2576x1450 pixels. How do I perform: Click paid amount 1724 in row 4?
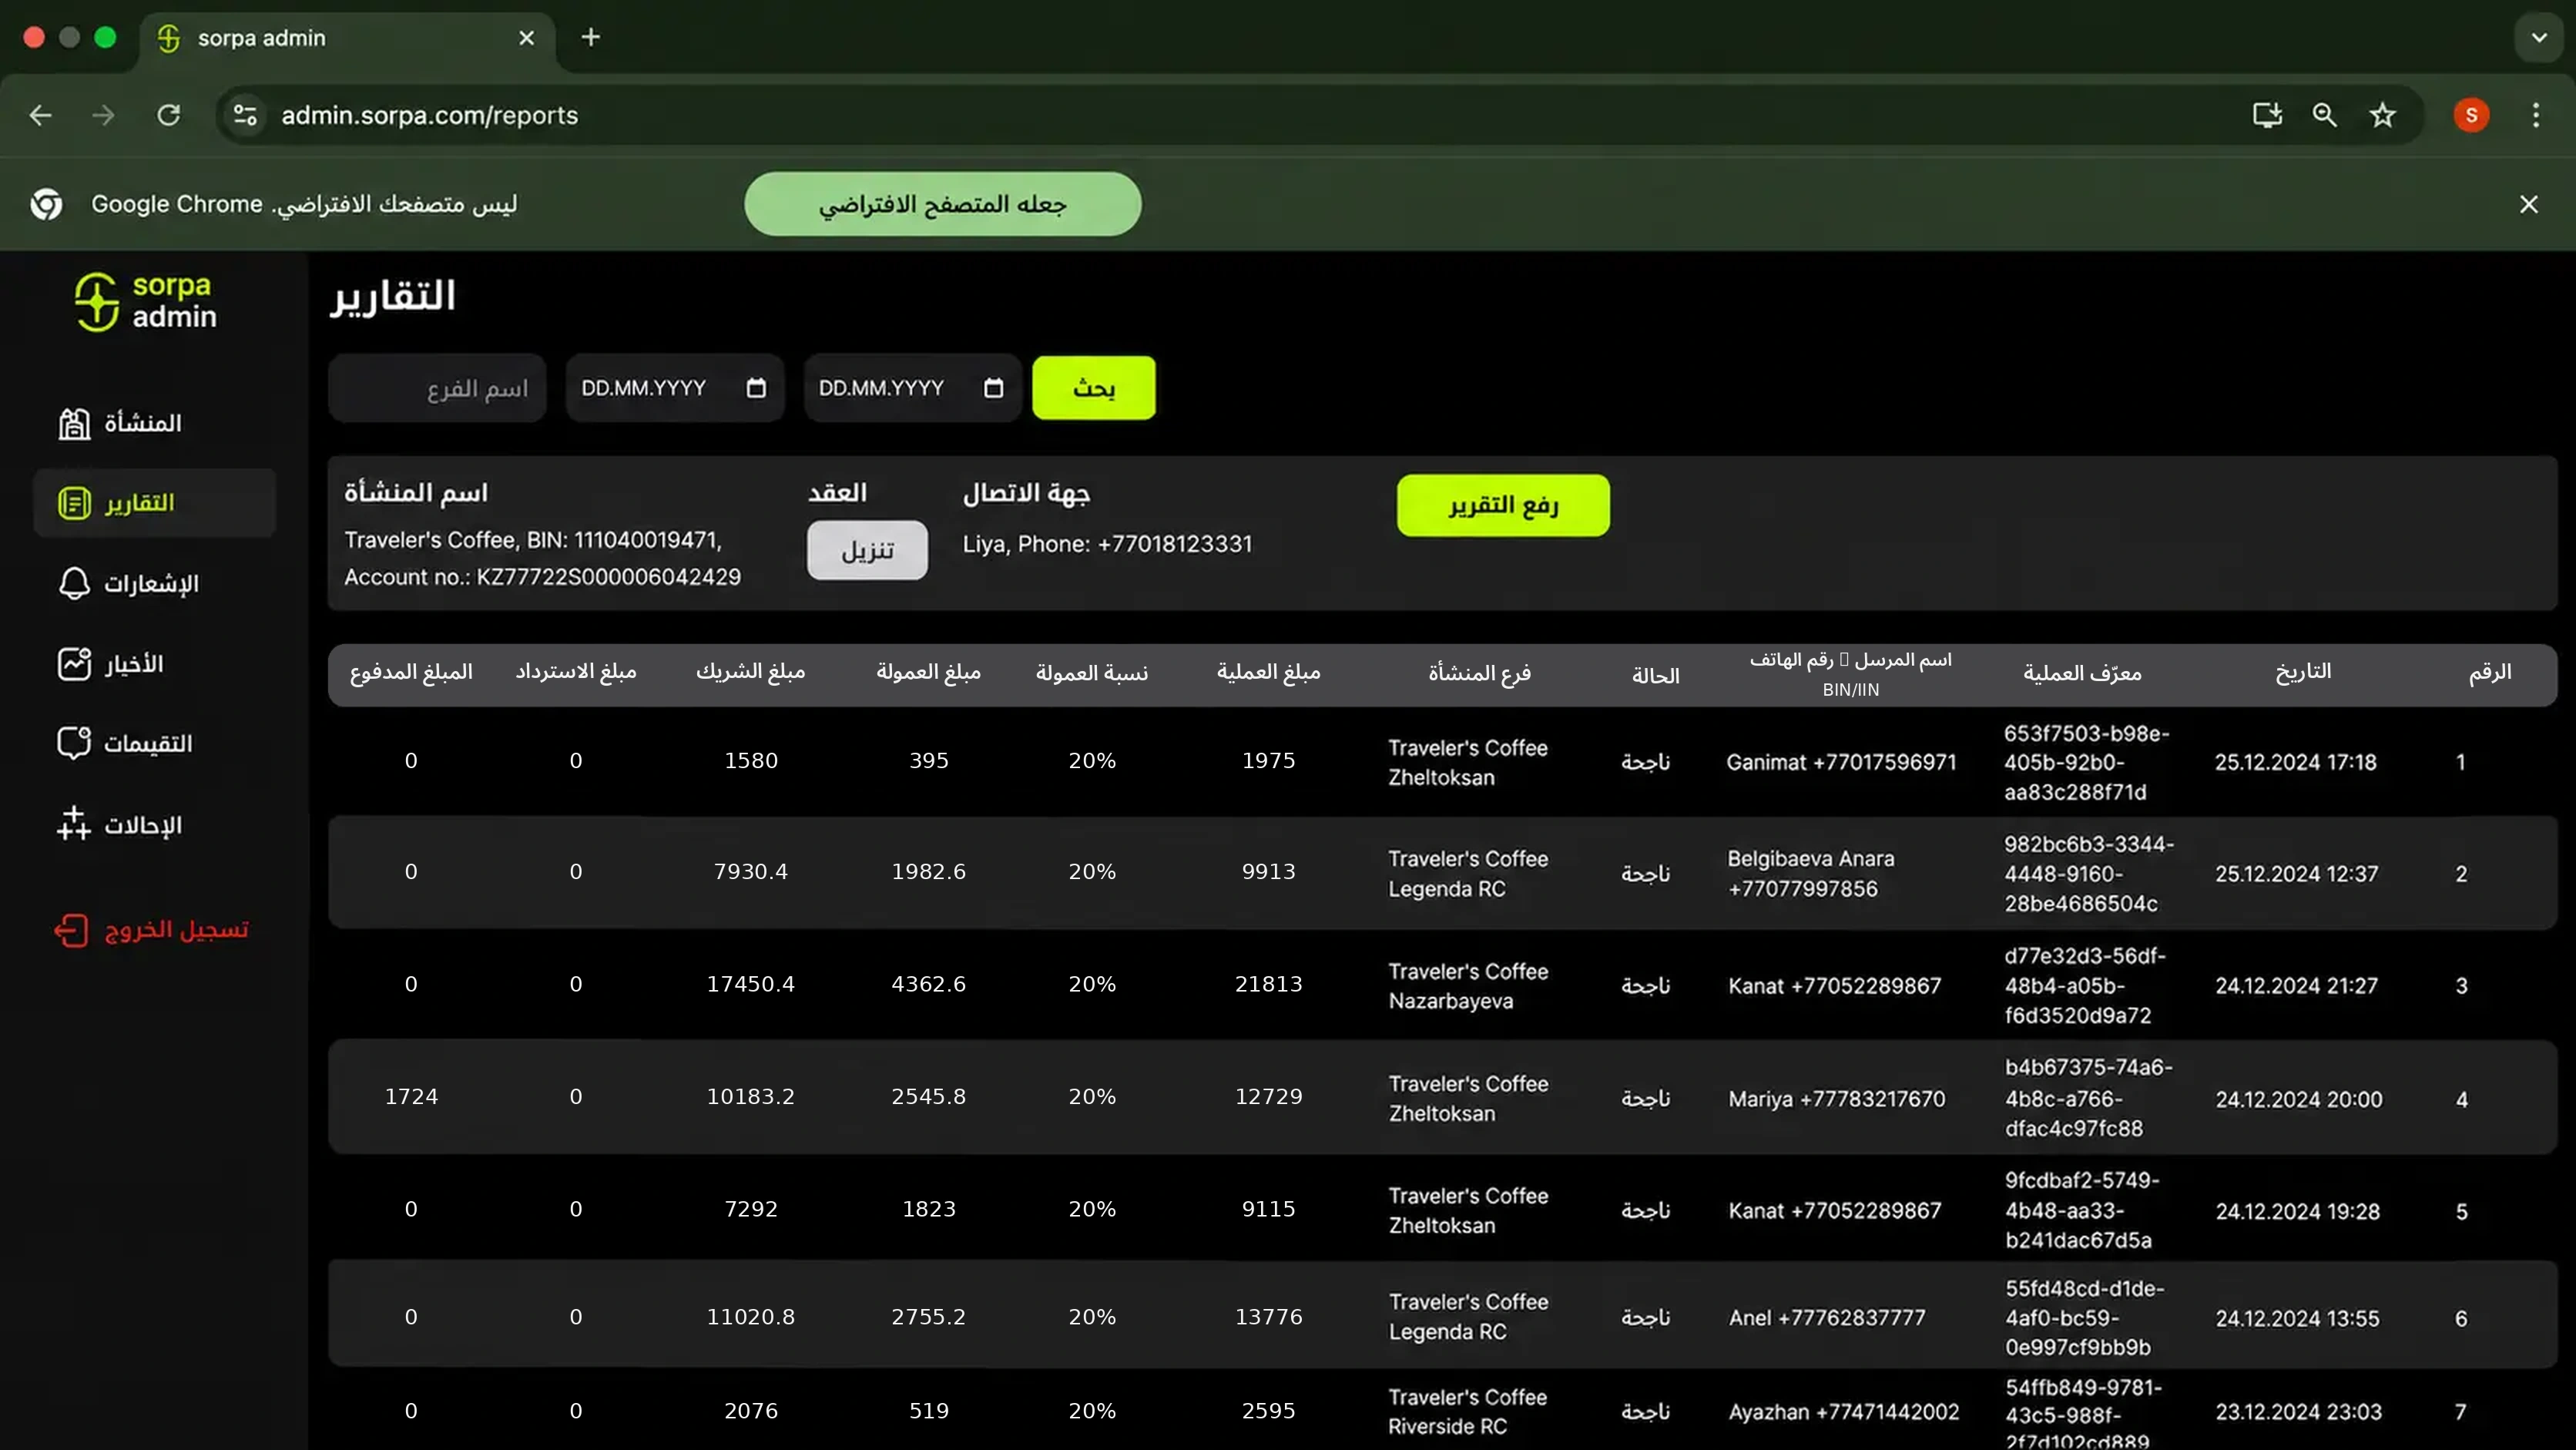pos(411,1097)
